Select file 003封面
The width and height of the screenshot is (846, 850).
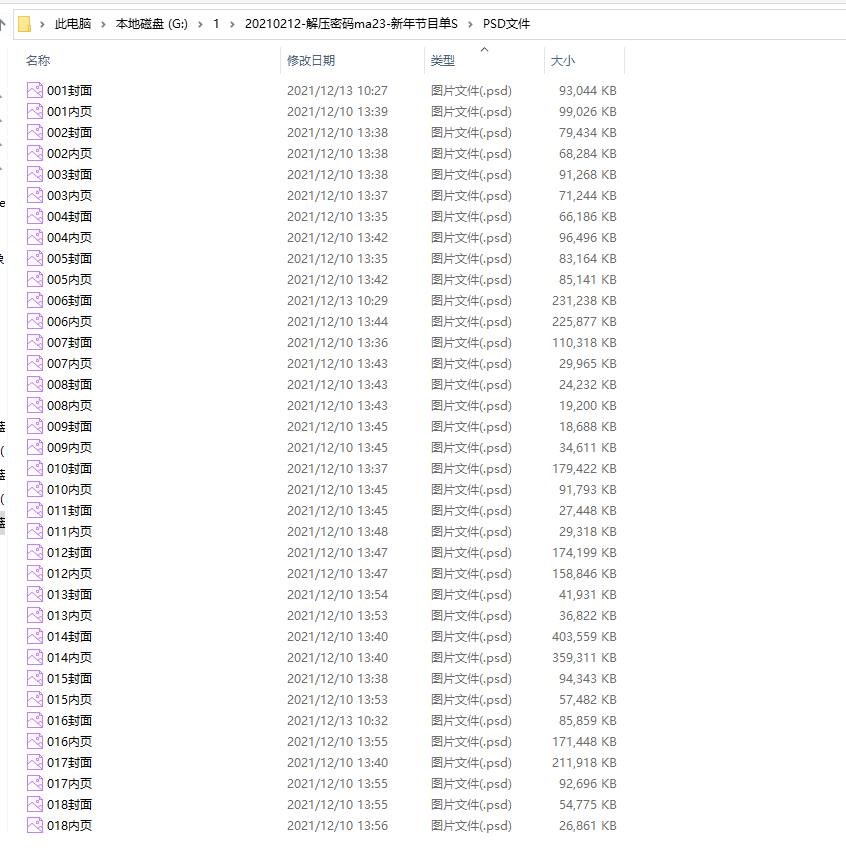point(69,175)
